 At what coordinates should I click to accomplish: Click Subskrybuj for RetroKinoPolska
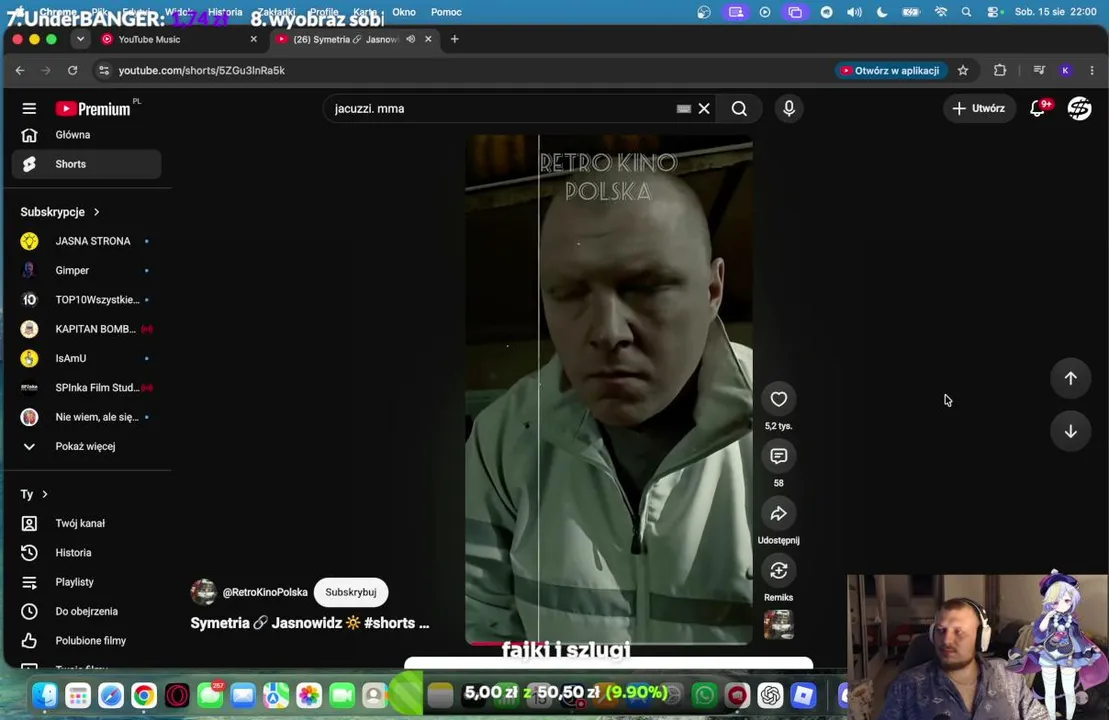coord(351,592)
